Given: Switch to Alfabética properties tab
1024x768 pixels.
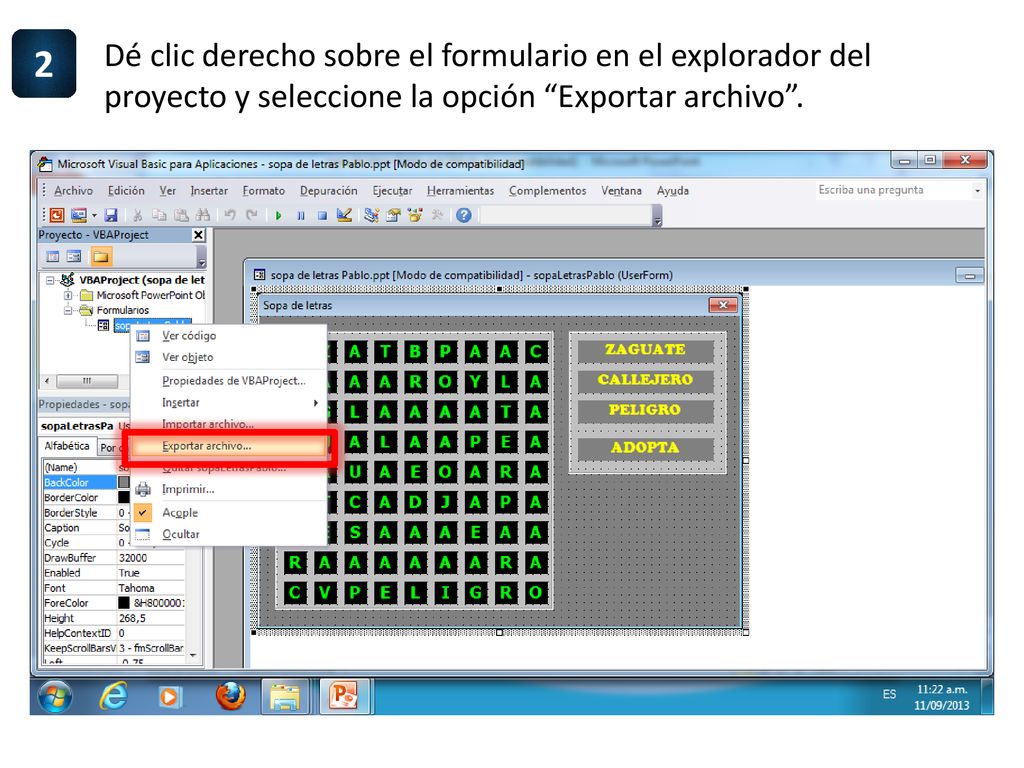Looking at the screenshot, I should point(67,446).
